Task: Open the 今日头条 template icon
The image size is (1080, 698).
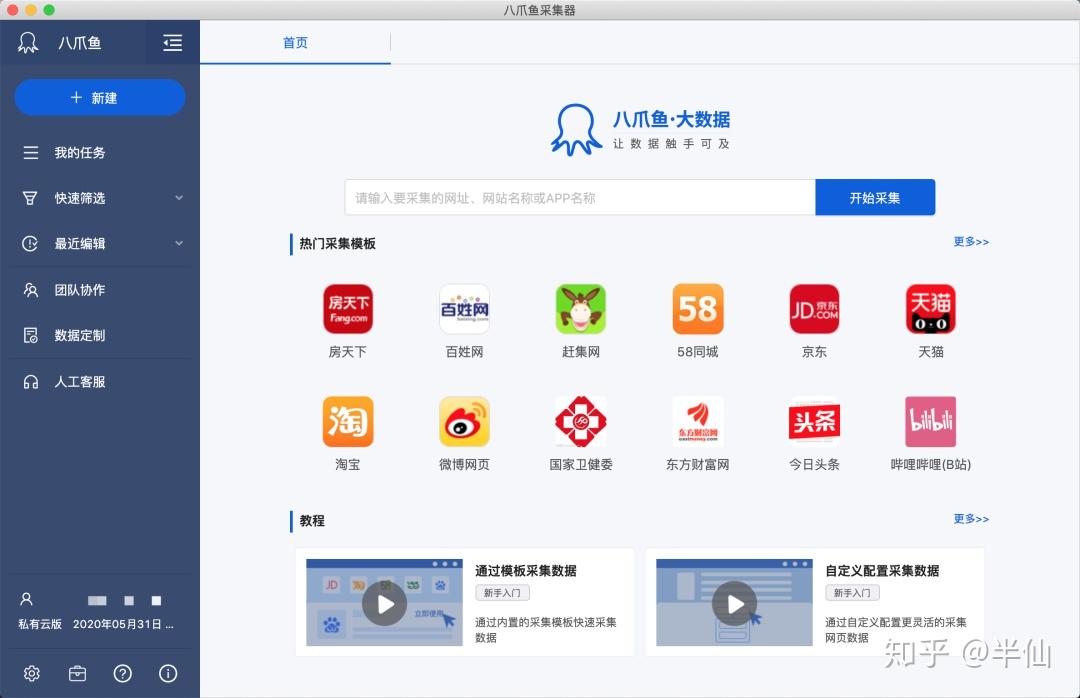Action: [x=814, y=421]
